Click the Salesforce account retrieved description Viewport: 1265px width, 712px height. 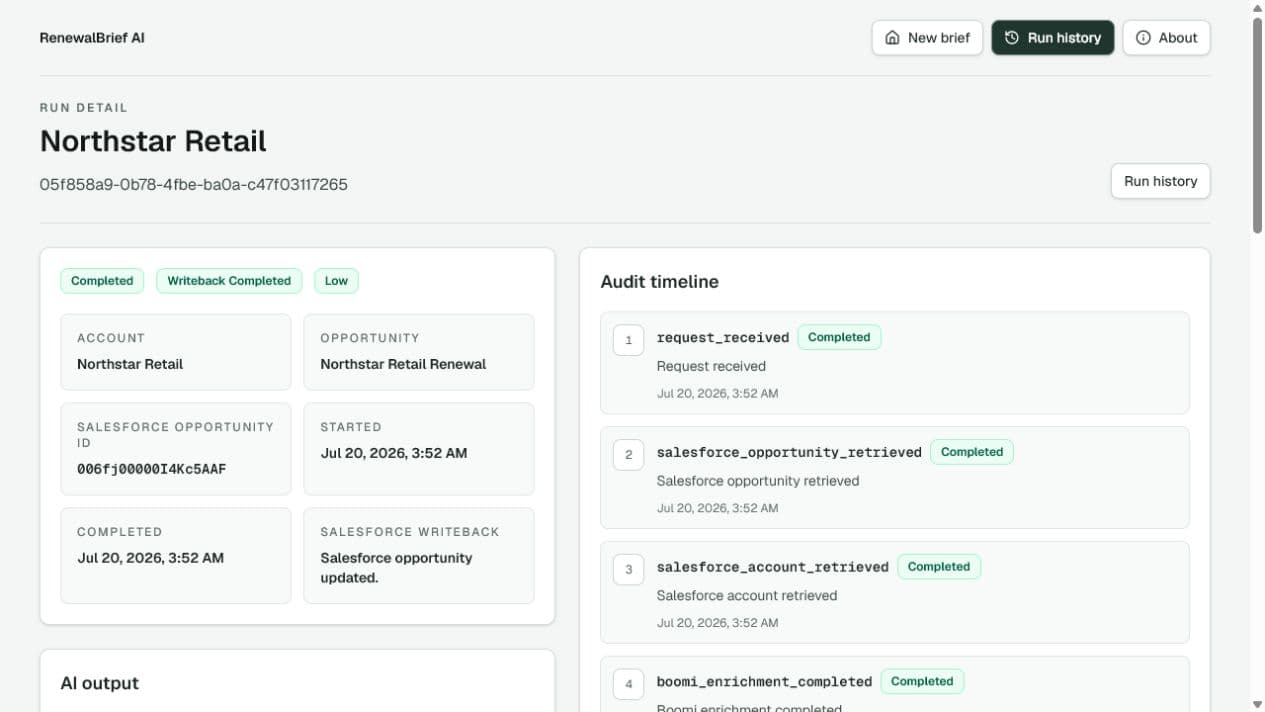[x=747, y=595]
